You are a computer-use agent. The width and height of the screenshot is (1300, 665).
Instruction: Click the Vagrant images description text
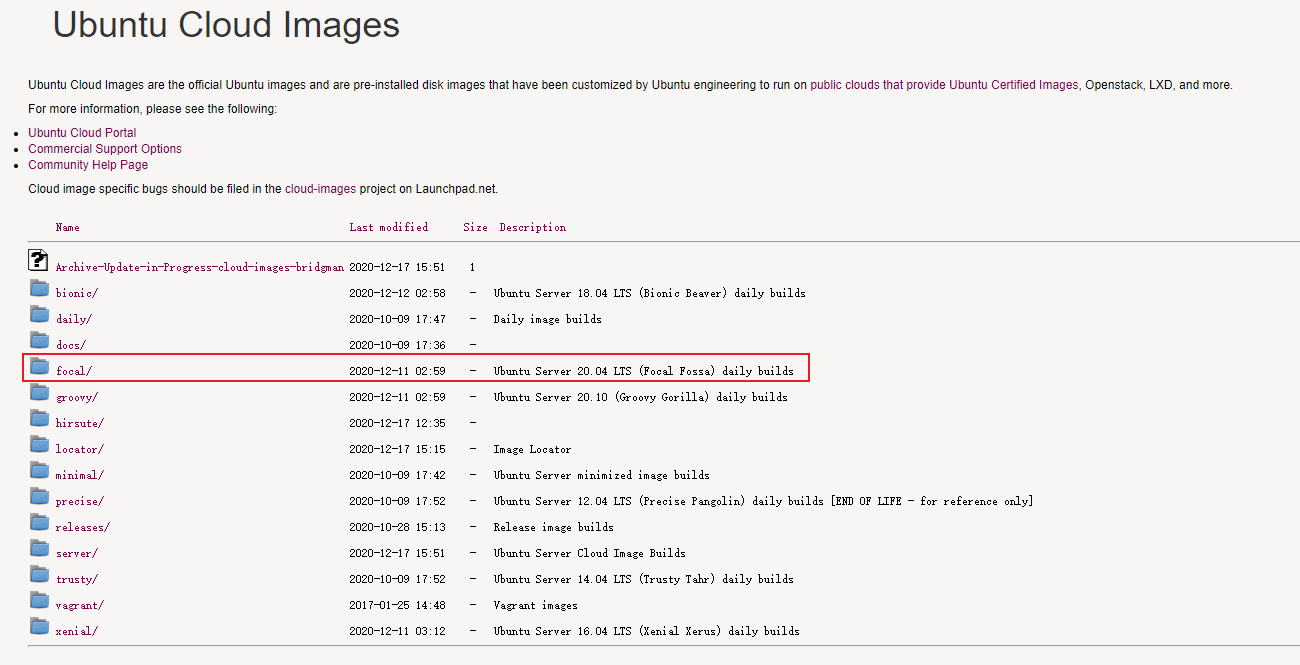pos(535,605)
